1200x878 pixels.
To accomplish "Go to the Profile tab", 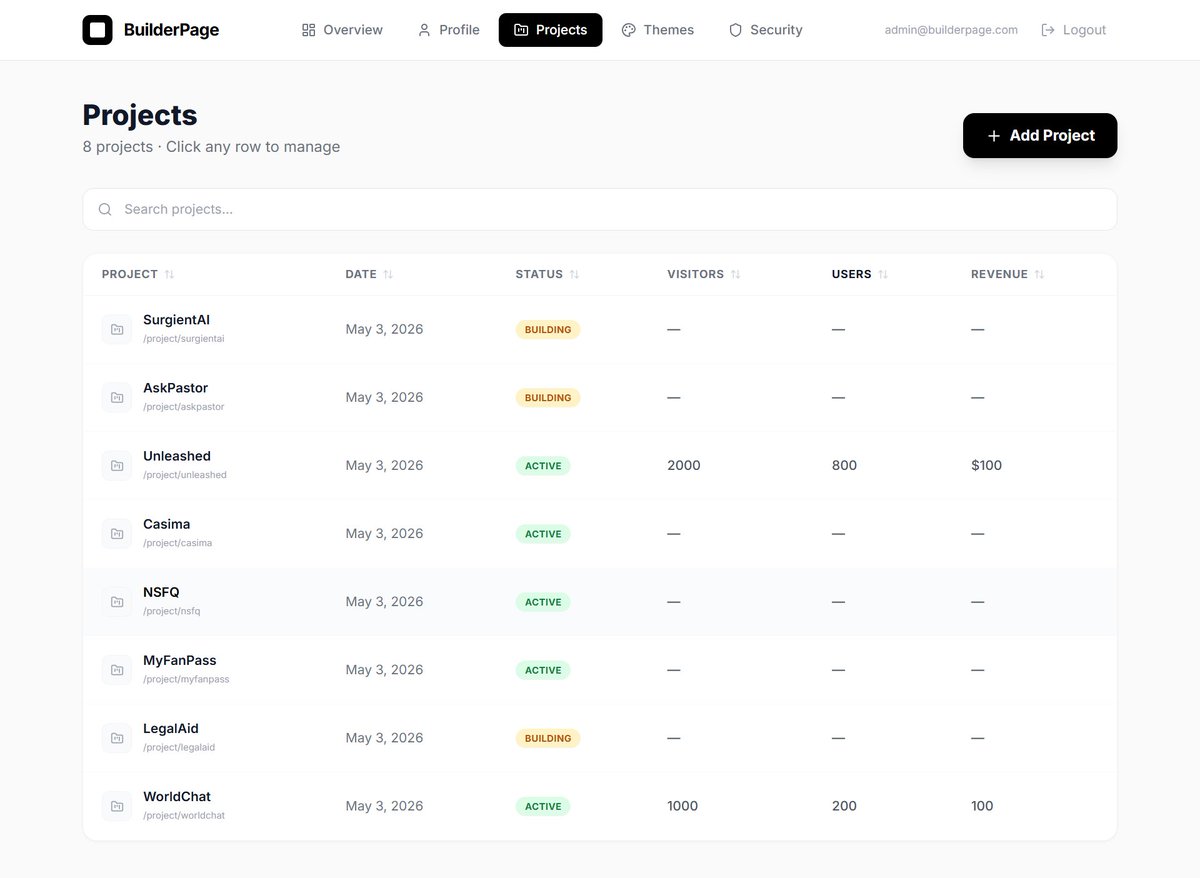I will [x=448, y=30].
